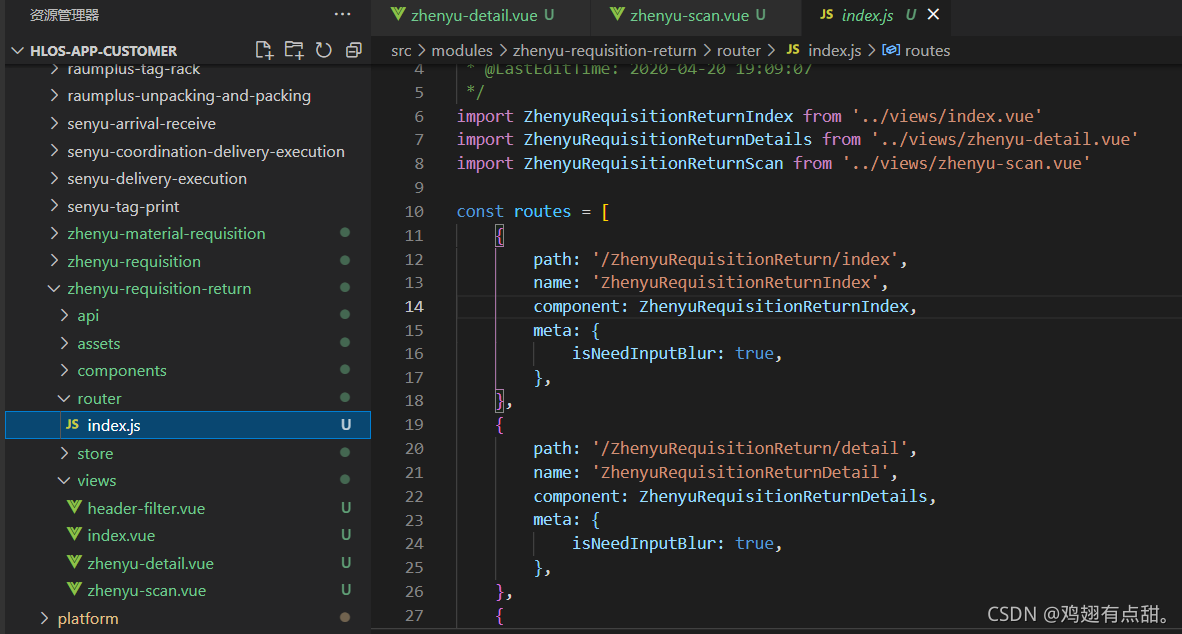The width and height of the screenshot is (1182, 634).
Task: Expand zhenyu-material-requisition folder
Action: point(166,234)
